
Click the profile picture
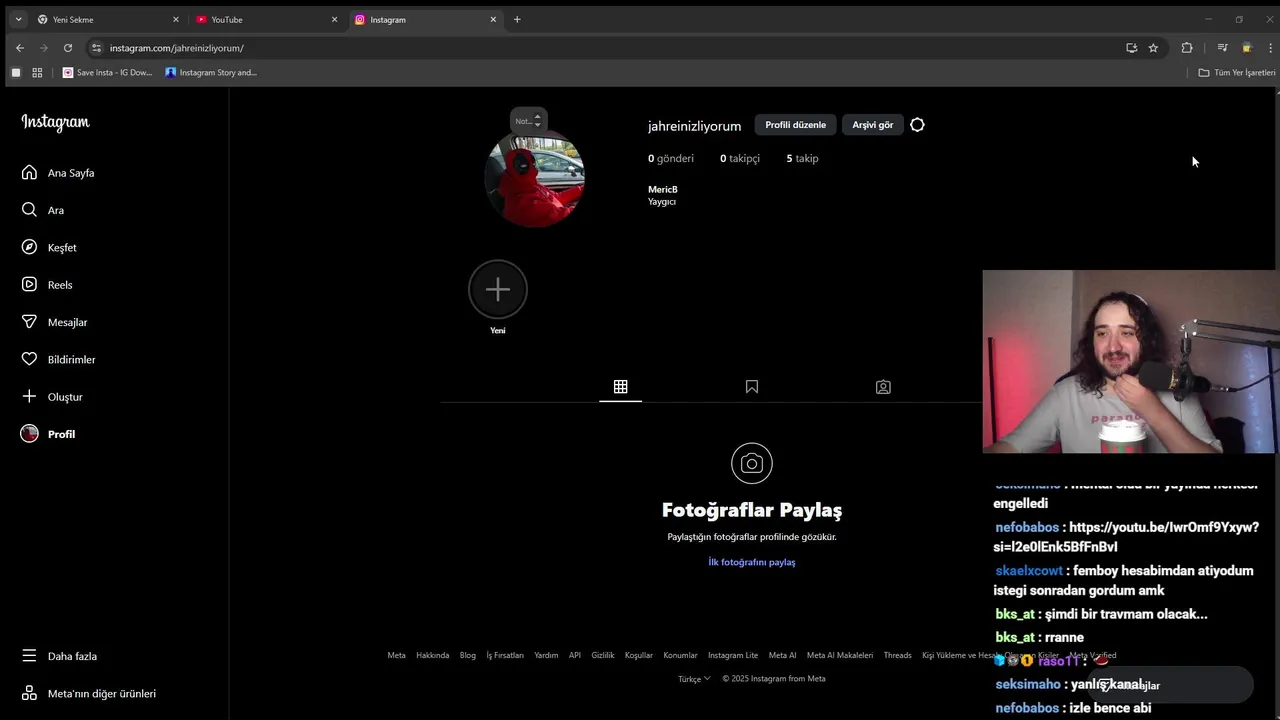[534, 178]
